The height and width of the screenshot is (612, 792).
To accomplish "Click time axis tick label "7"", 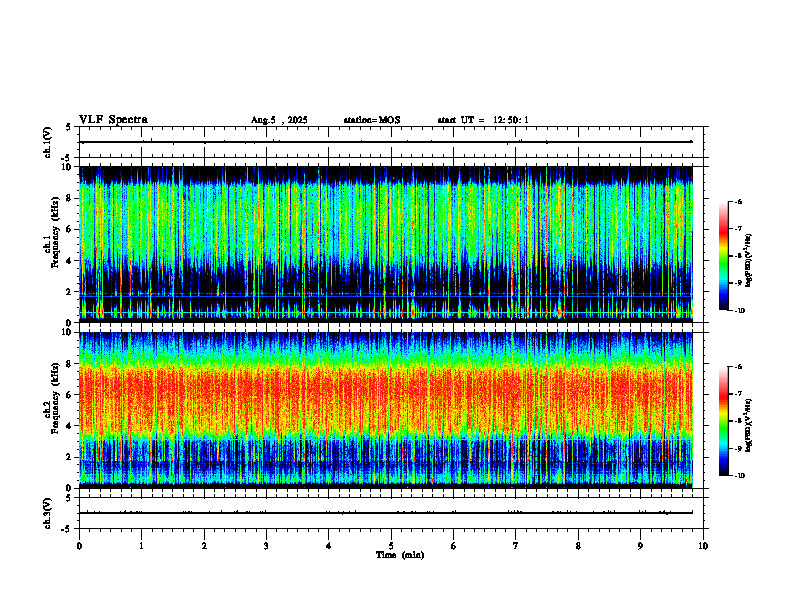I will [516, 546].
